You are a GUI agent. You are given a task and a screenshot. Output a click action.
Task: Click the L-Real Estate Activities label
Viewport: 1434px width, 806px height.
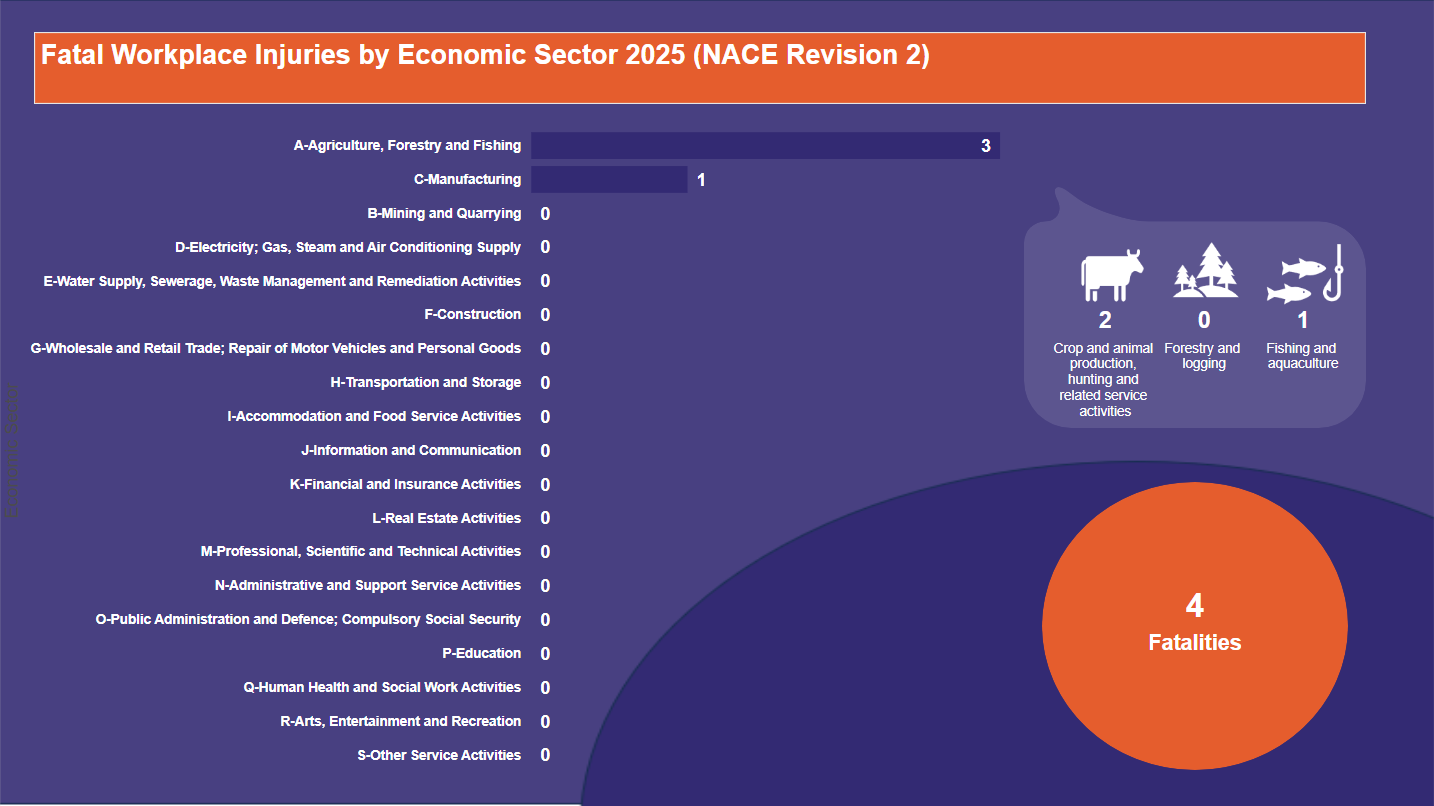tap(446, 518)
